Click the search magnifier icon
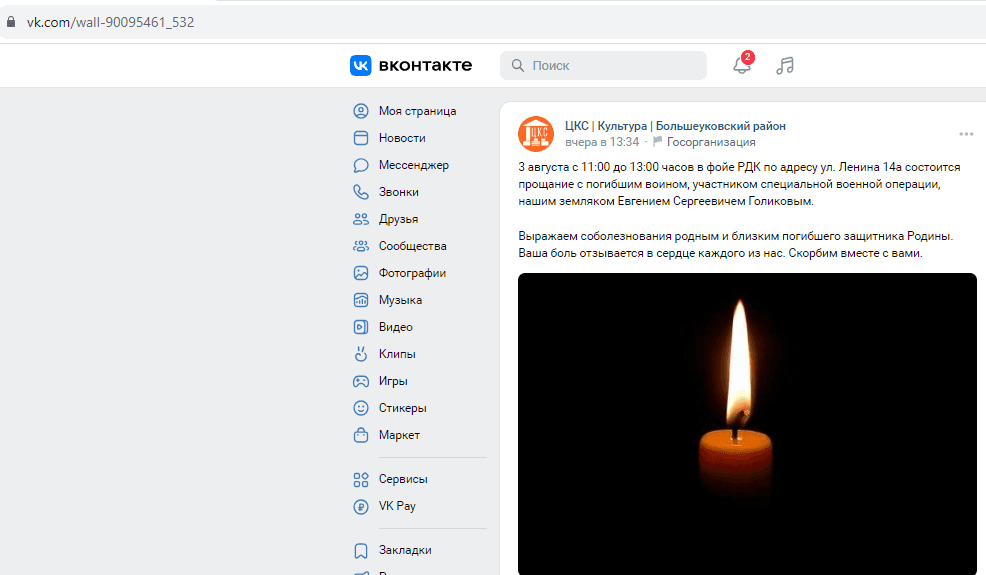 pos(518,65)
